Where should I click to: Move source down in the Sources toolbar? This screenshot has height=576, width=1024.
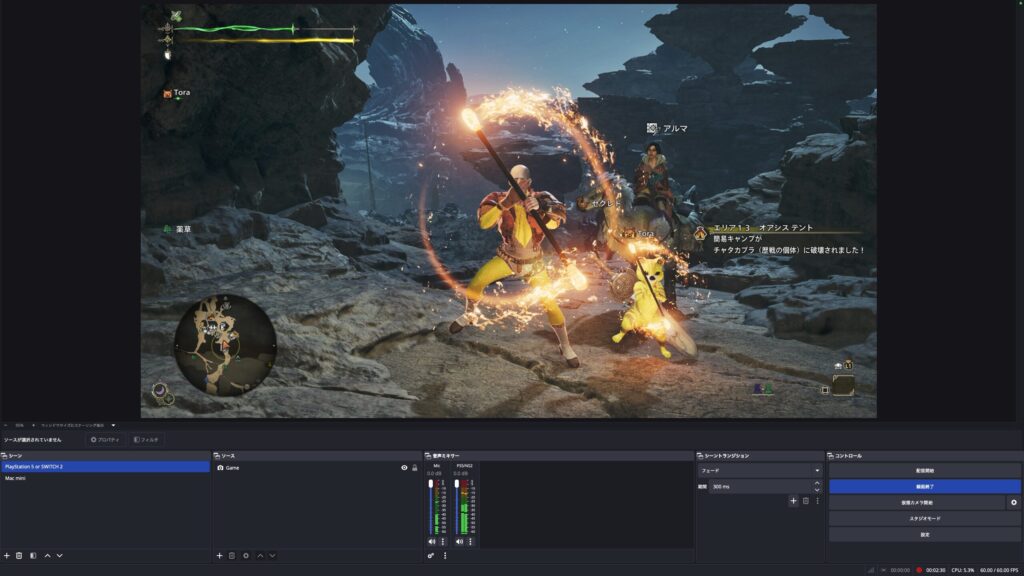pyautogui.click(x=272, y=556)
